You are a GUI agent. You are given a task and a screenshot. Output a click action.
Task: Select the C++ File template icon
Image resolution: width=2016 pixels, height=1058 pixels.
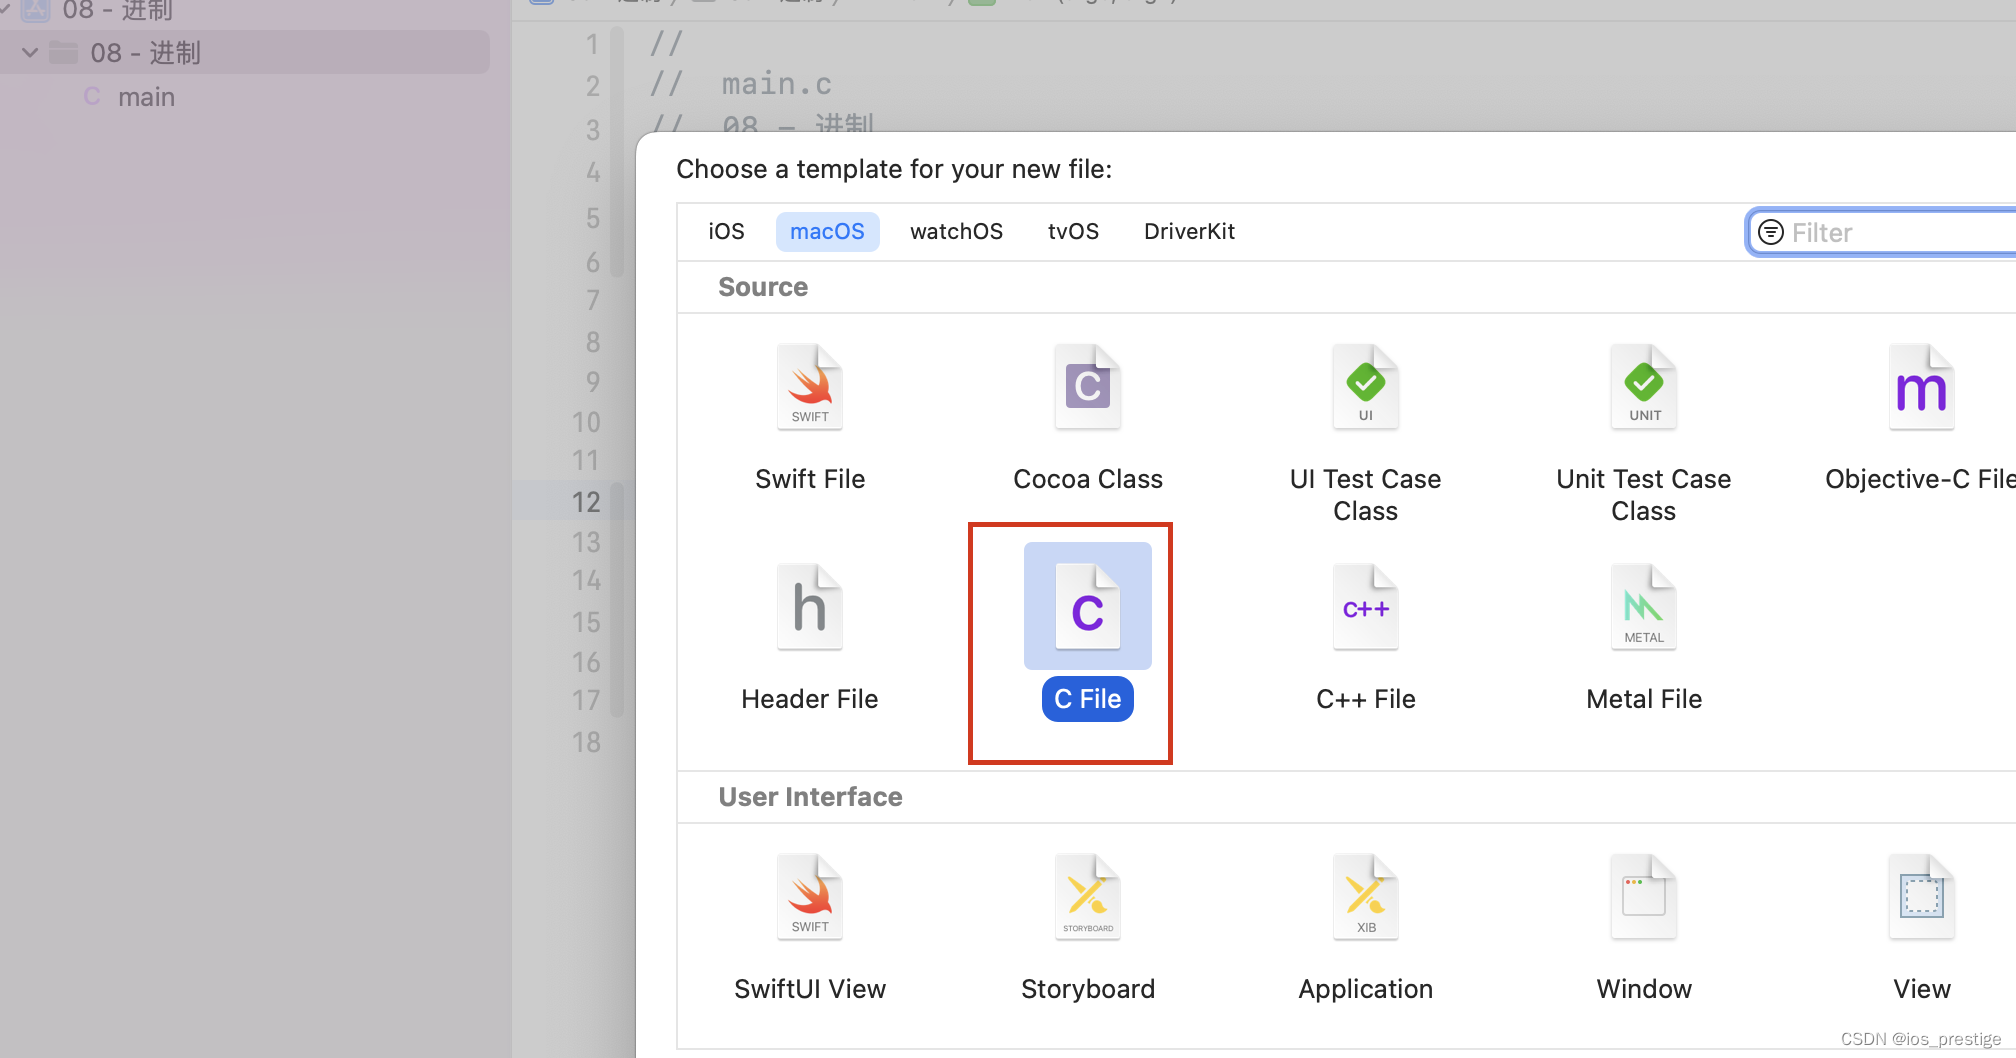pos(1366,607)
